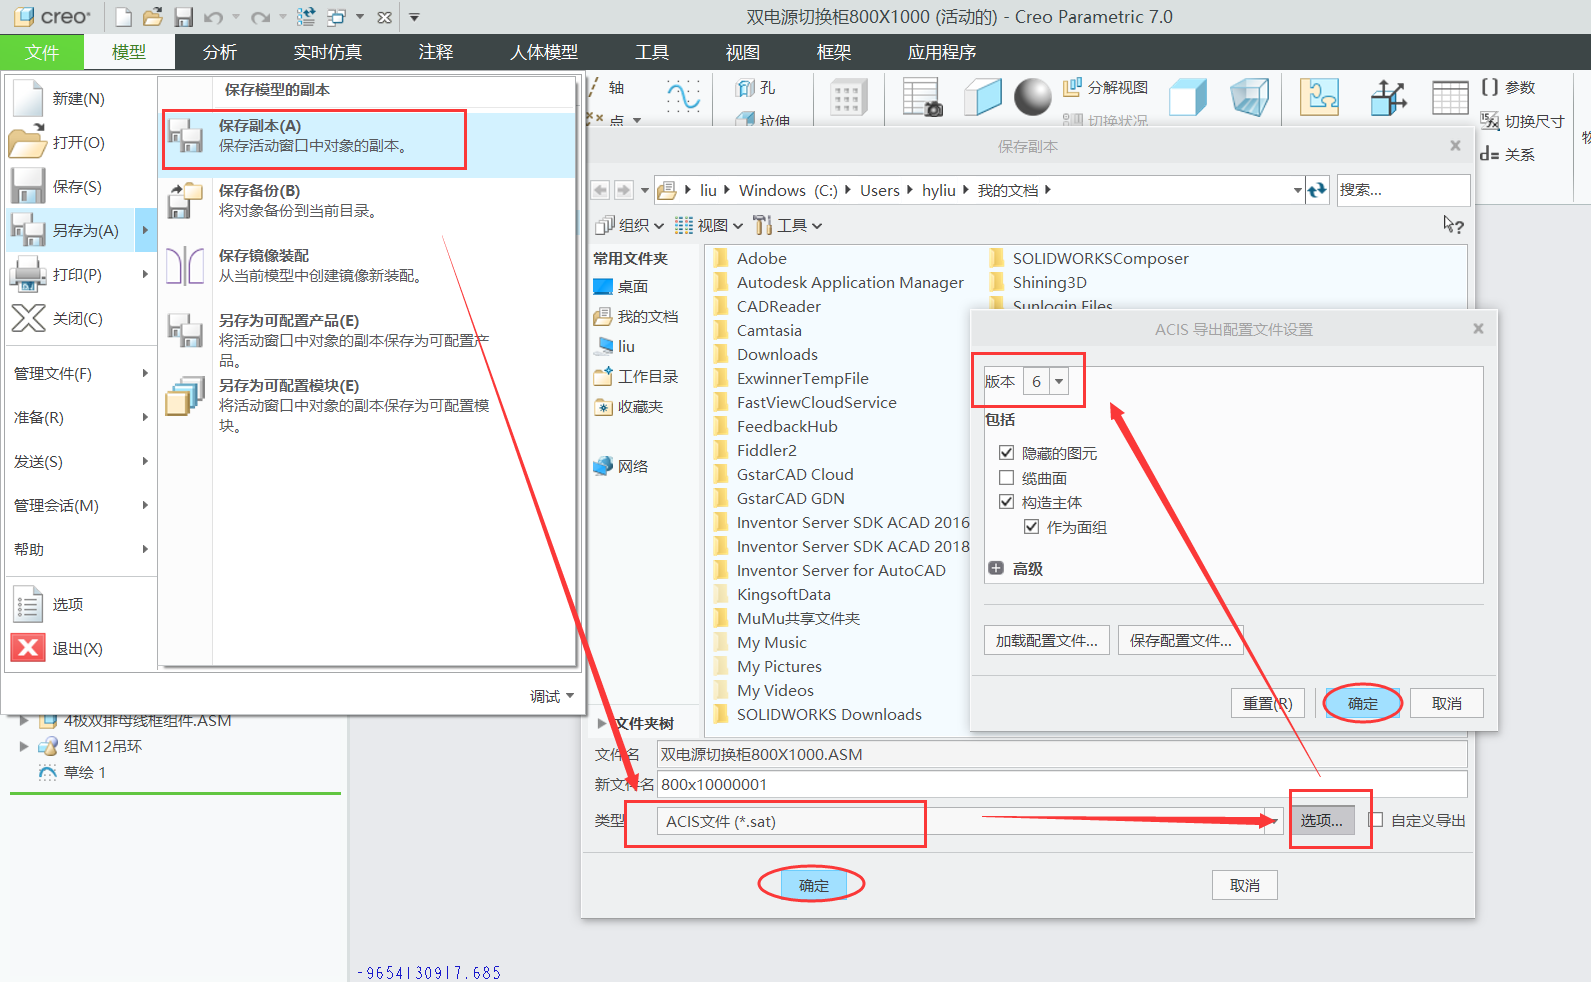
Task: Click 确定 in the ACIS export settings dialog
Action: pyautogui.click(x=1363, y=703)
